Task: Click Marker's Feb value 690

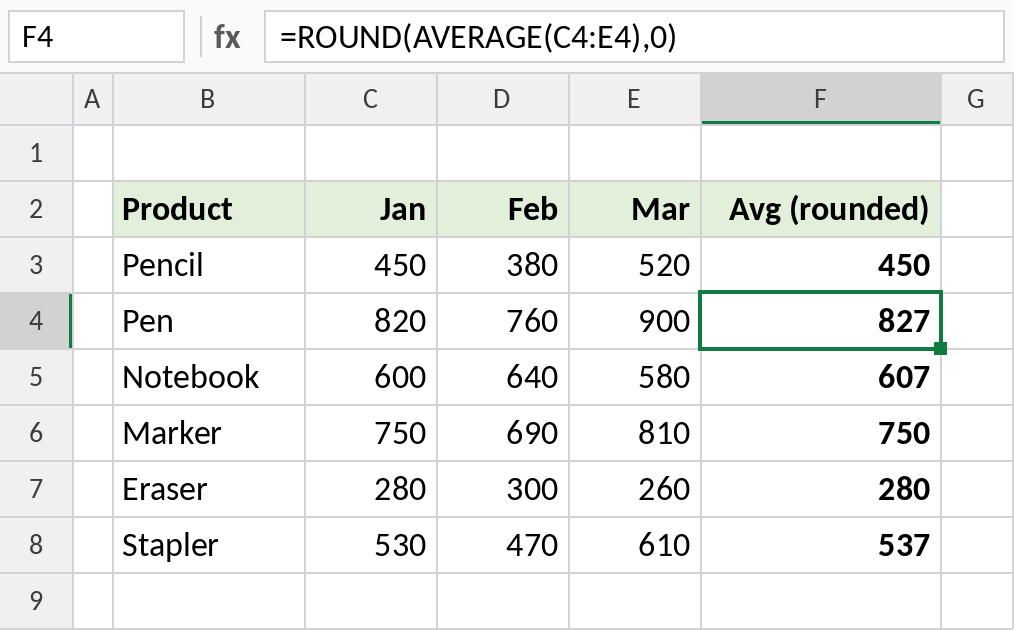Action: point(502,433)
